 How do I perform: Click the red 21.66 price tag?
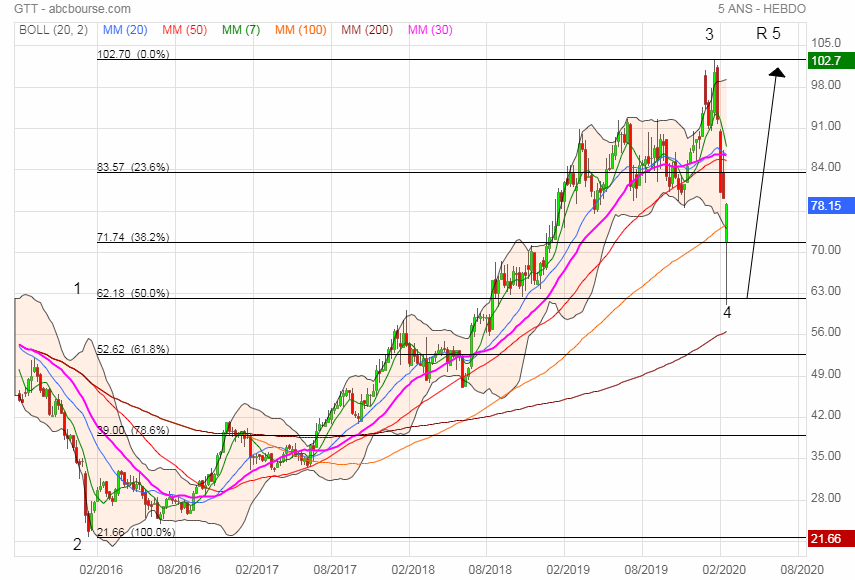830,539
